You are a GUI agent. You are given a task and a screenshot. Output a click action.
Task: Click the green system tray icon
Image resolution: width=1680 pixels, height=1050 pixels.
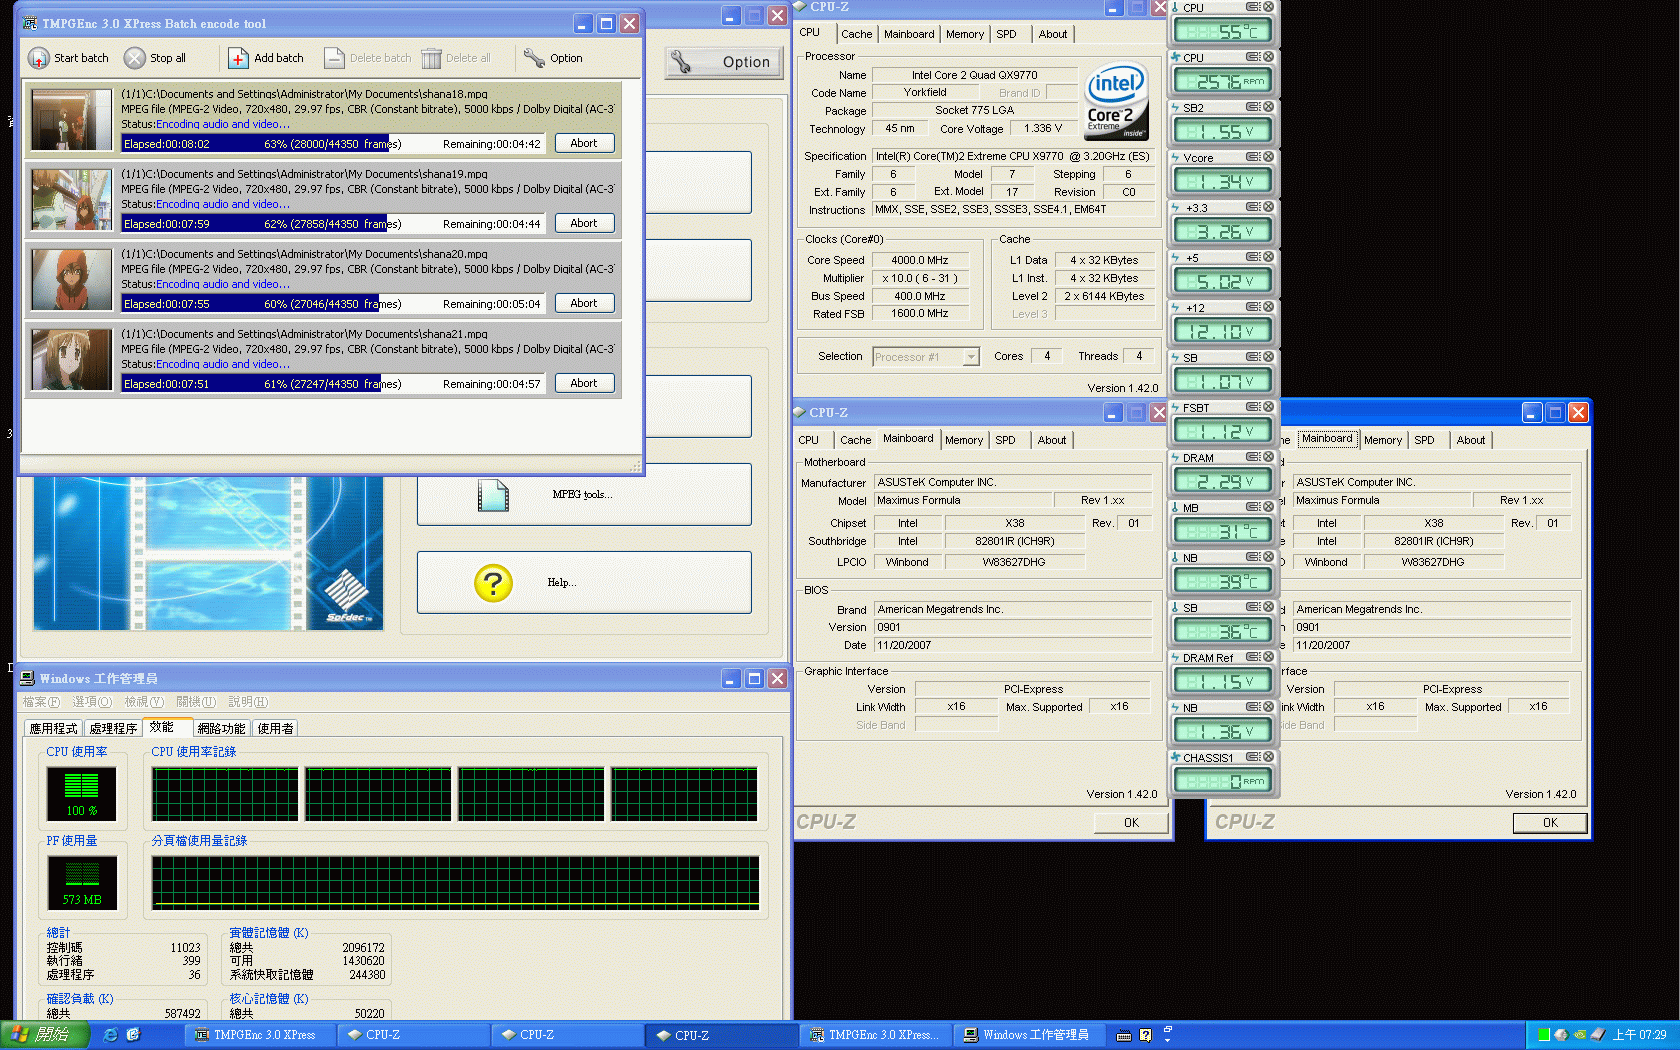point(1544,1035)
